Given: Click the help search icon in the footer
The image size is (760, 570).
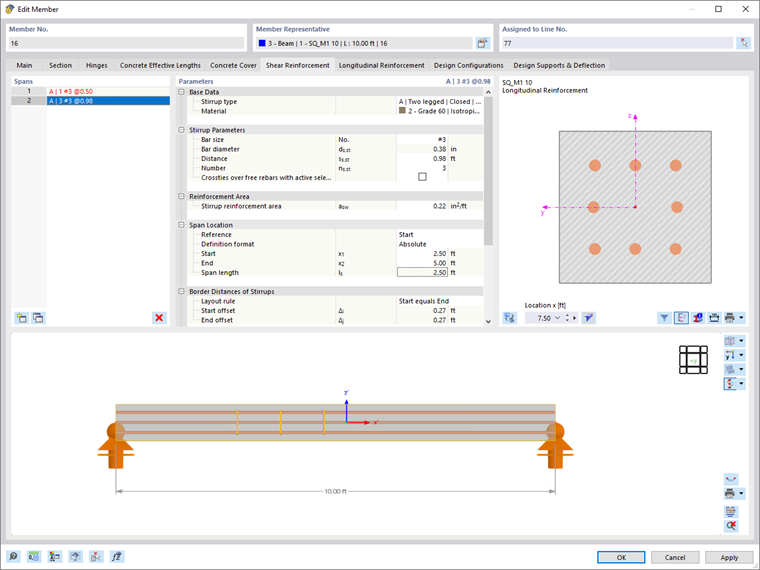Looking at the screenshot, I should coord(13,557).
